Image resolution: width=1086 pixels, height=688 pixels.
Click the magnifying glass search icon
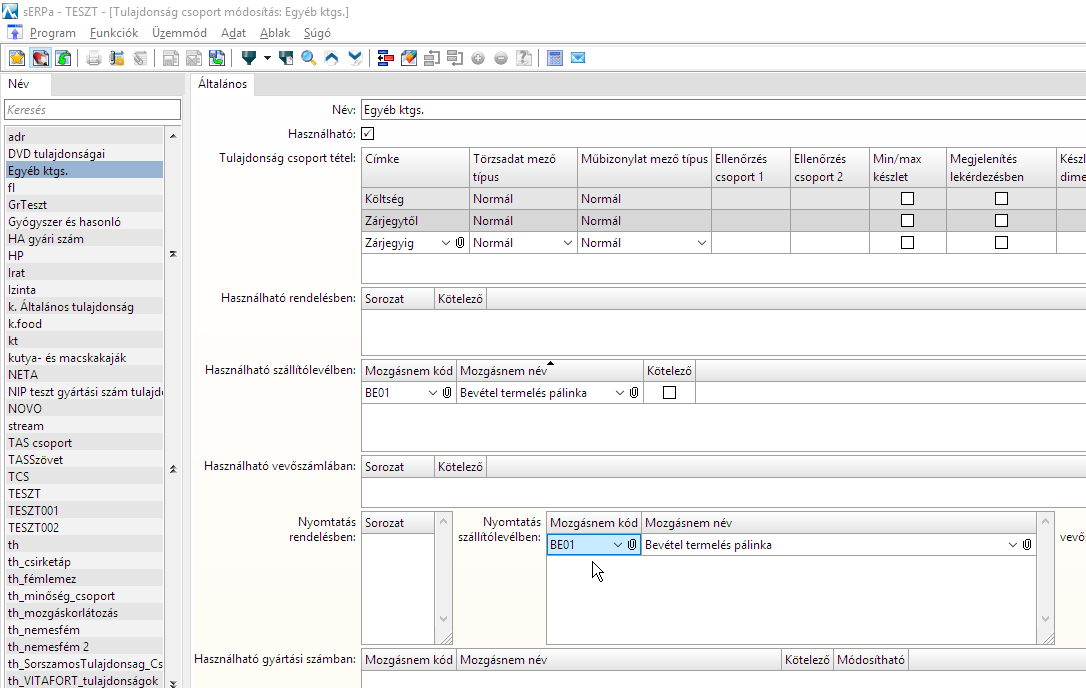point(309,58)
